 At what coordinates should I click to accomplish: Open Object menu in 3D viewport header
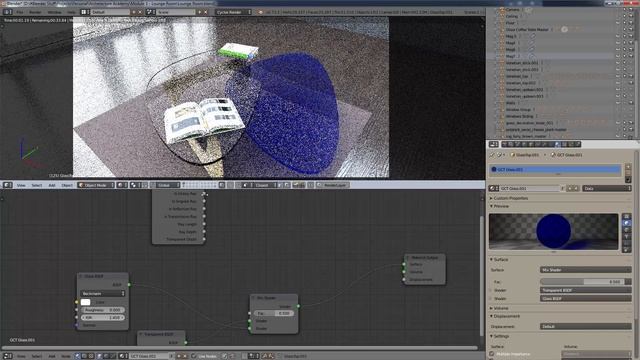pos(67,185)
